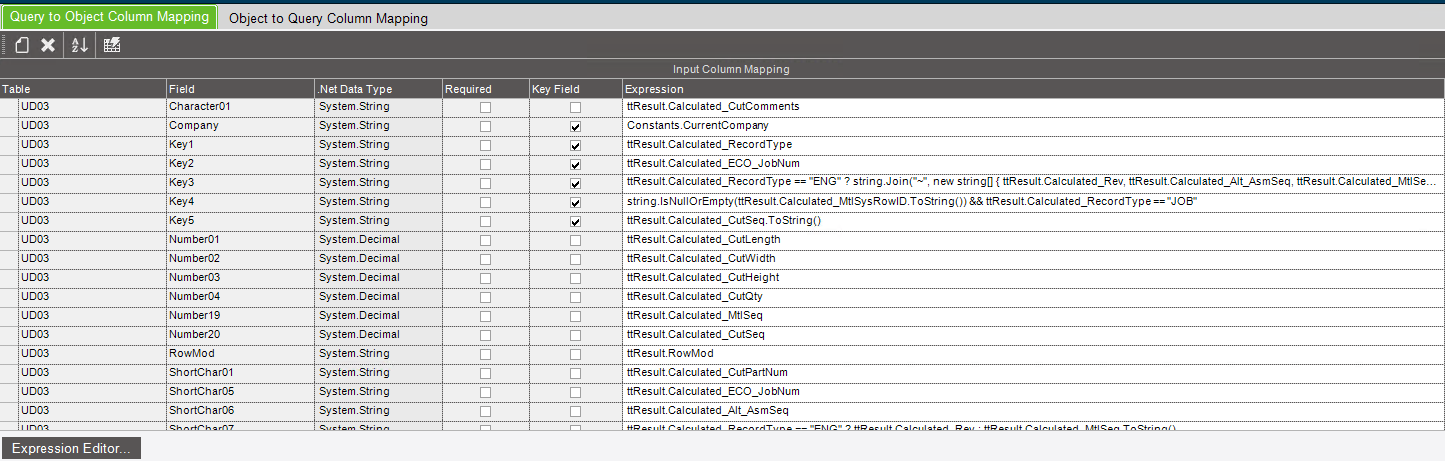
Task: Check Required for RowMod row
Action: click(485, 354)
